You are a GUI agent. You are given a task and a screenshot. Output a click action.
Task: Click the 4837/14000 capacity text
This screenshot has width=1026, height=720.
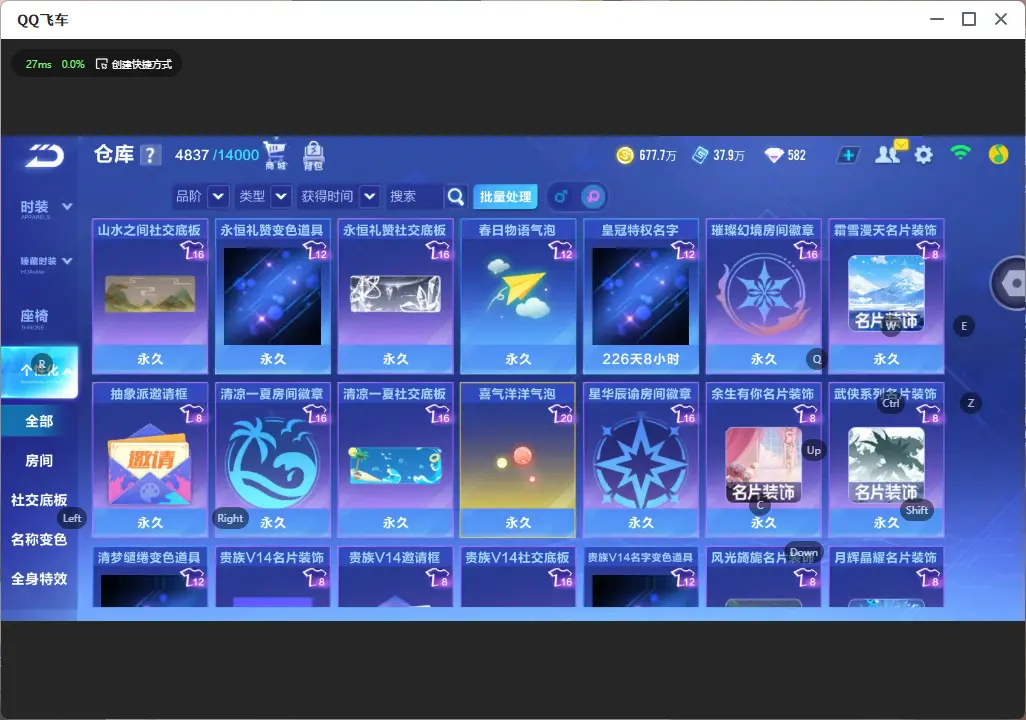pos(217,155)
